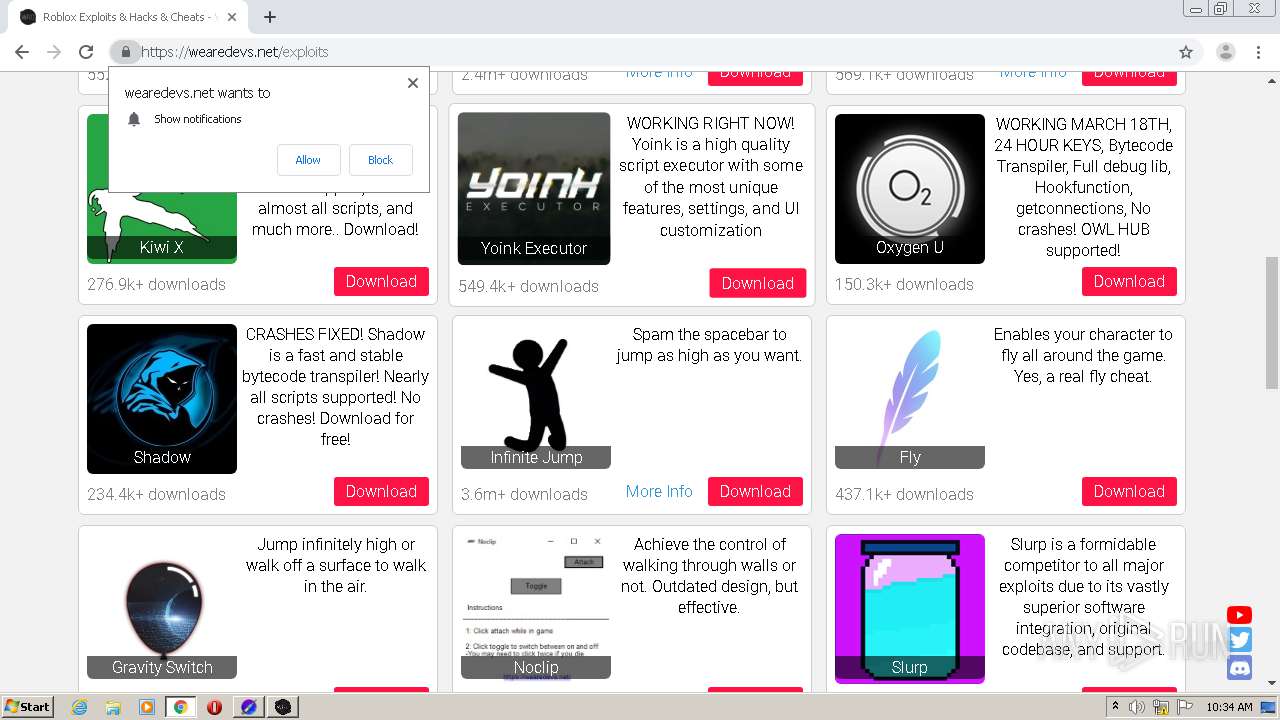Download Oxygen U exploit

pos(1129,281)
